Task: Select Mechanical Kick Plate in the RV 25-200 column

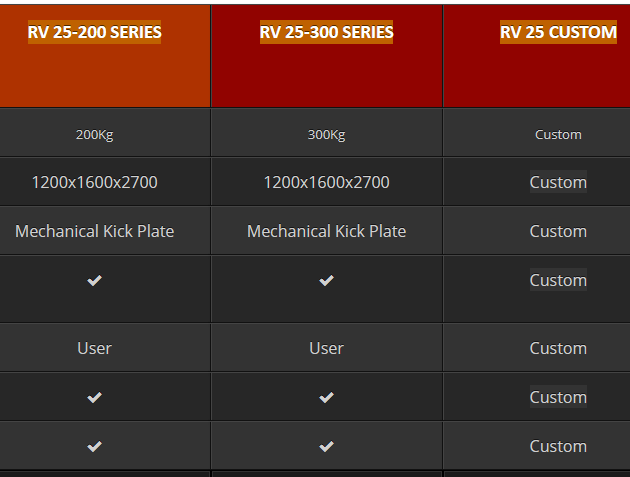Action: pyautogui.click(x=94, y=231)
